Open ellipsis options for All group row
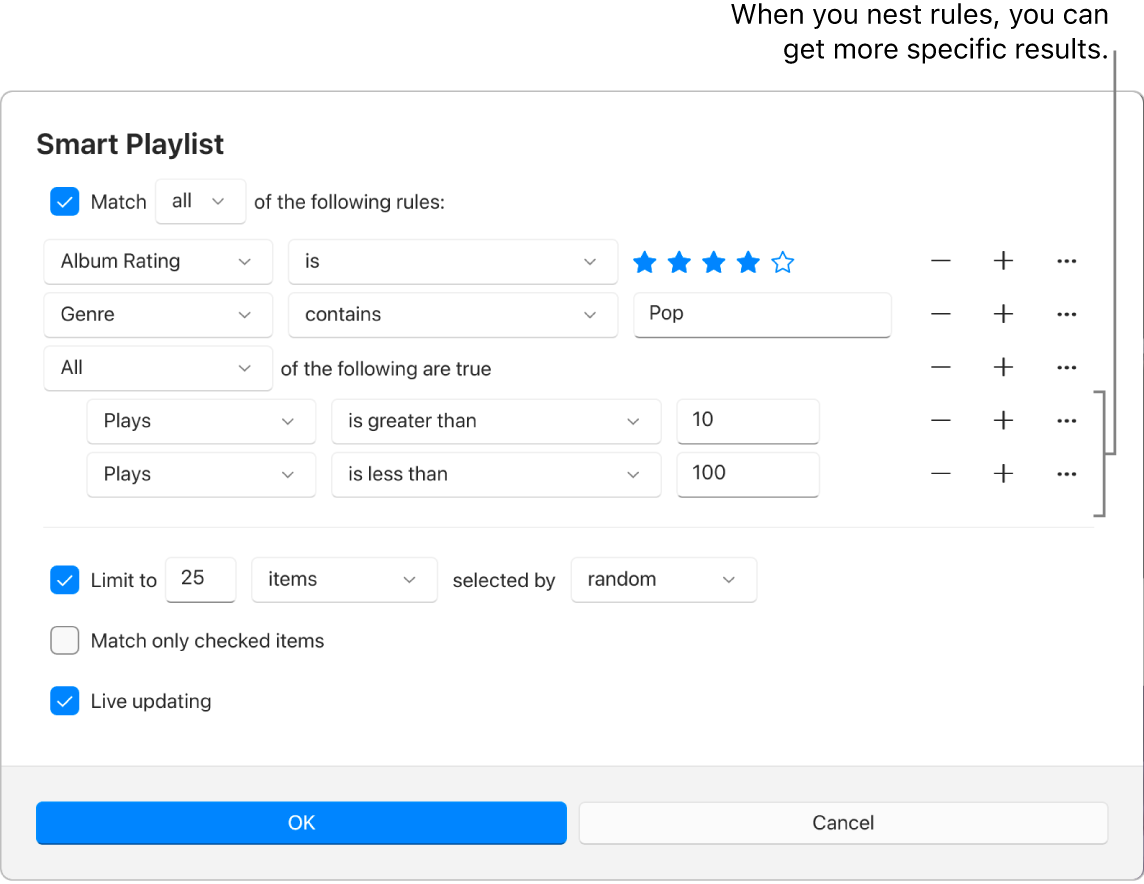Screen dimensions: 1144x884 (1067, 368)
